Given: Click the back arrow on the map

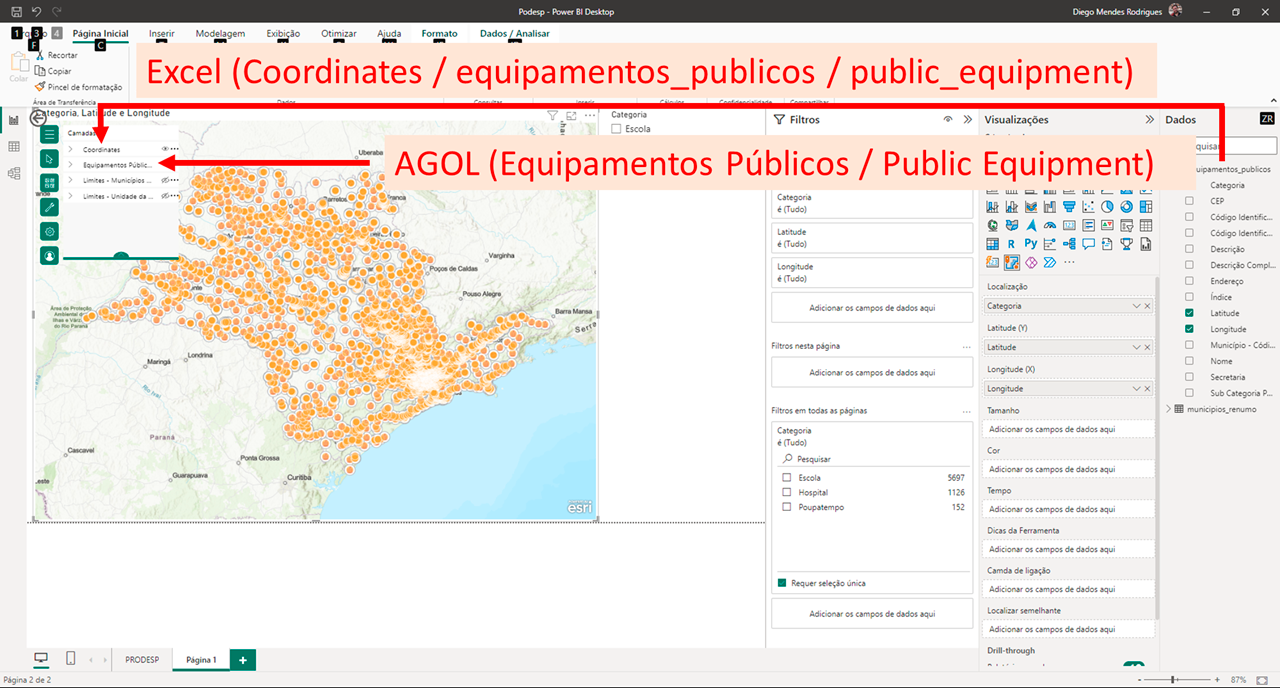Looking at the screenshot, I should coord(37,118).
